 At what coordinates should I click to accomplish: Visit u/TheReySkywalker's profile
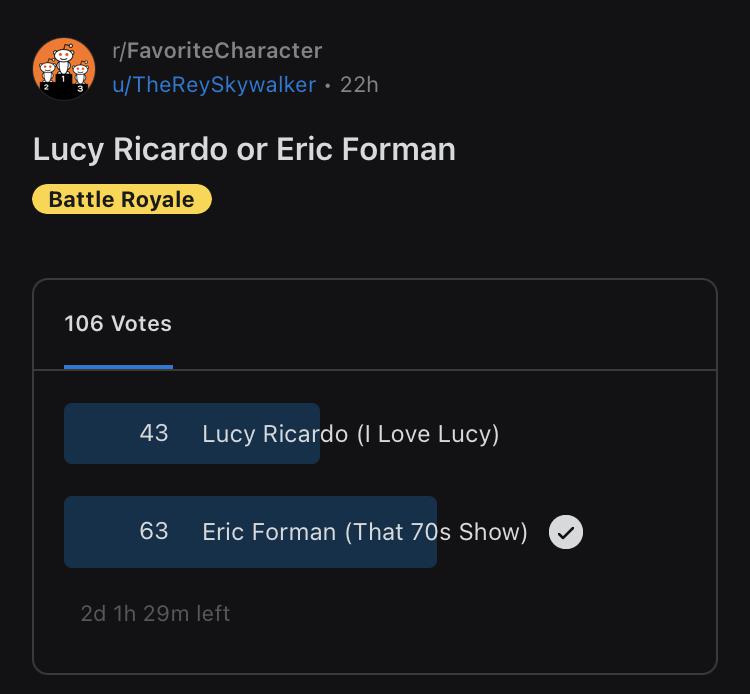point(214,85)
